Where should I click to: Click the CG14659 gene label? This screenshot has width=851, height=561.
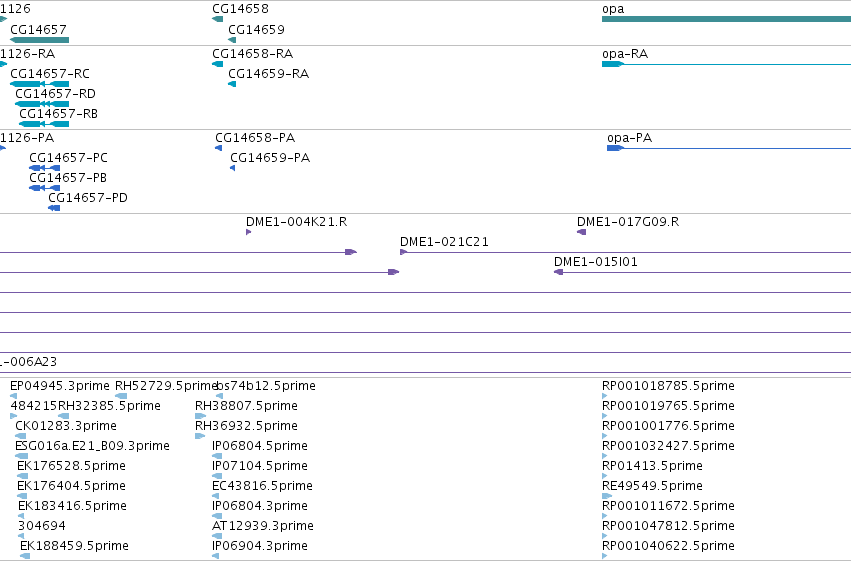tap(256, 29)
